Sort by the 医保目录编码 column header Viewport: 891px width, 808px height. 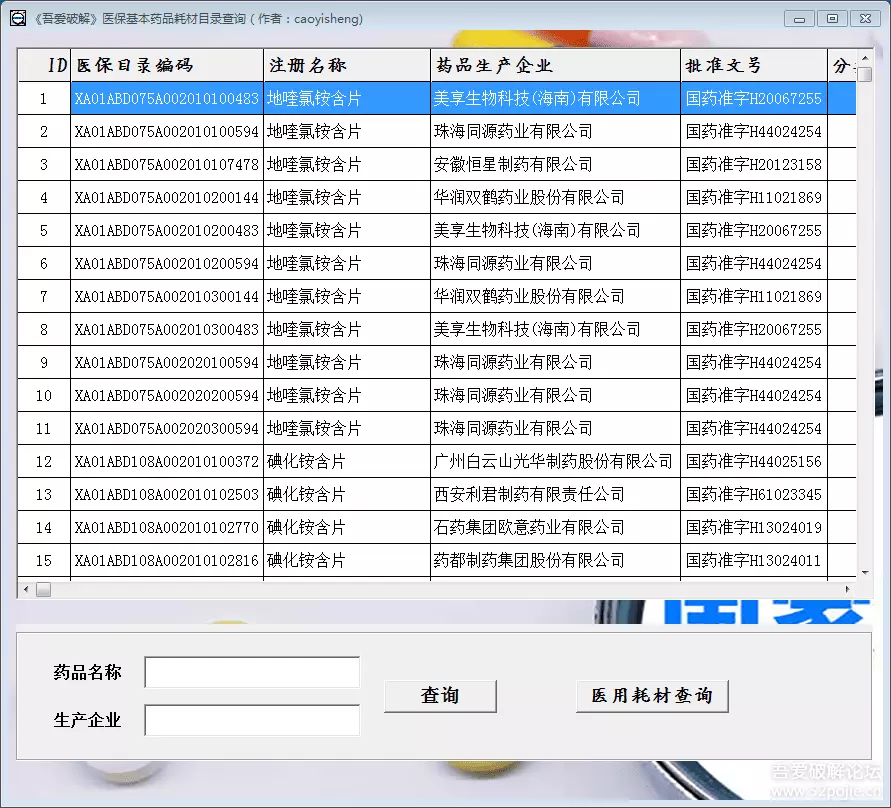click(166, 65)
